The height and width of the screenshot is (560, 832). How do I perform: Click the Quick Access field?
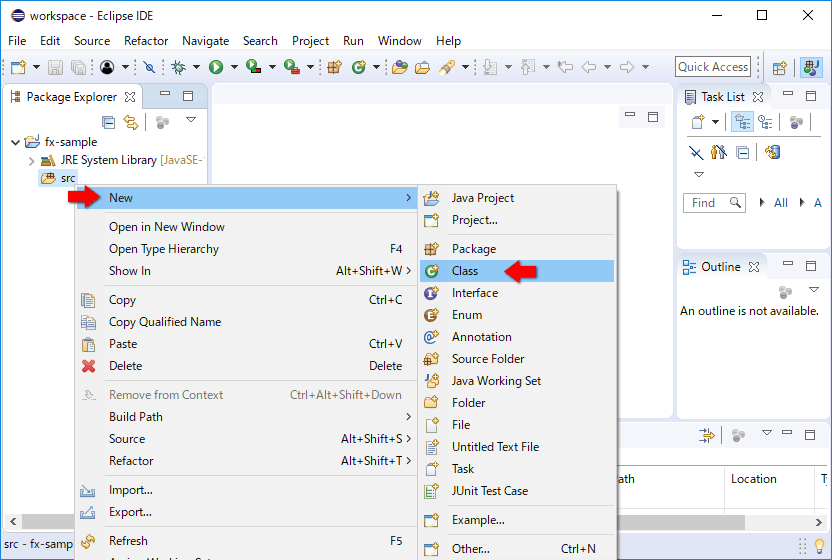[x=713, y=67]
